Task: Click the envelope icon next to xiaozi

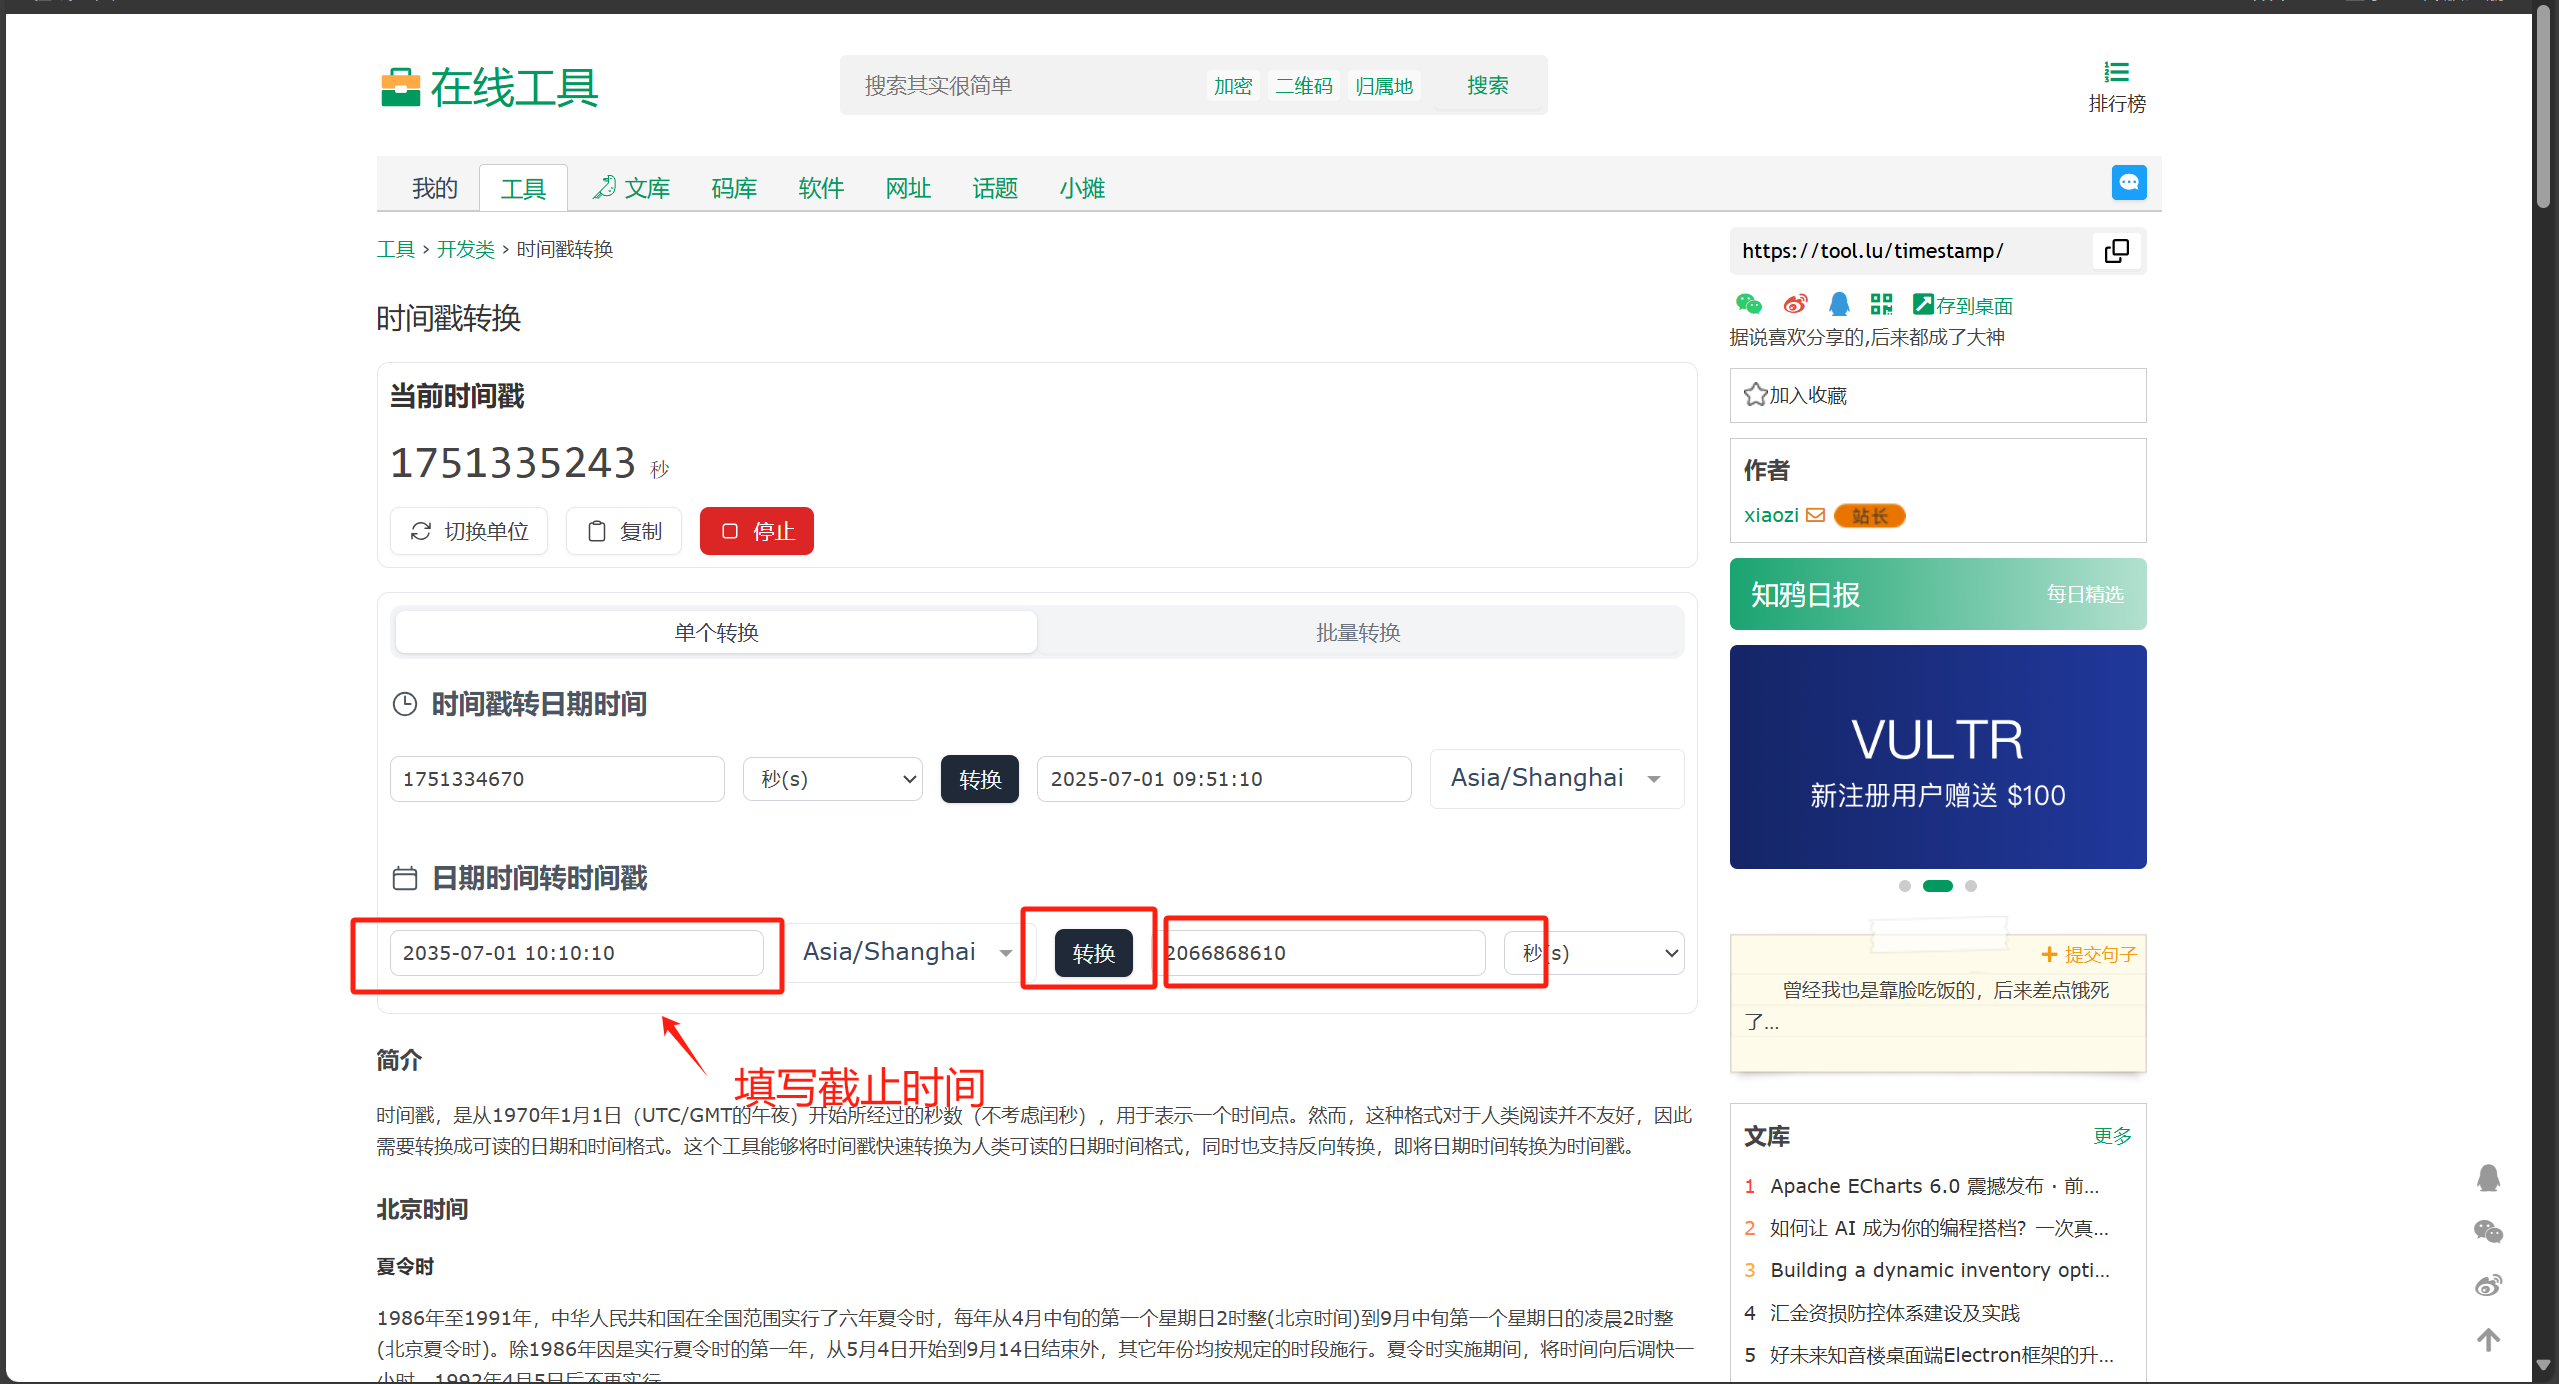Action: click(x=1816, y=515)
